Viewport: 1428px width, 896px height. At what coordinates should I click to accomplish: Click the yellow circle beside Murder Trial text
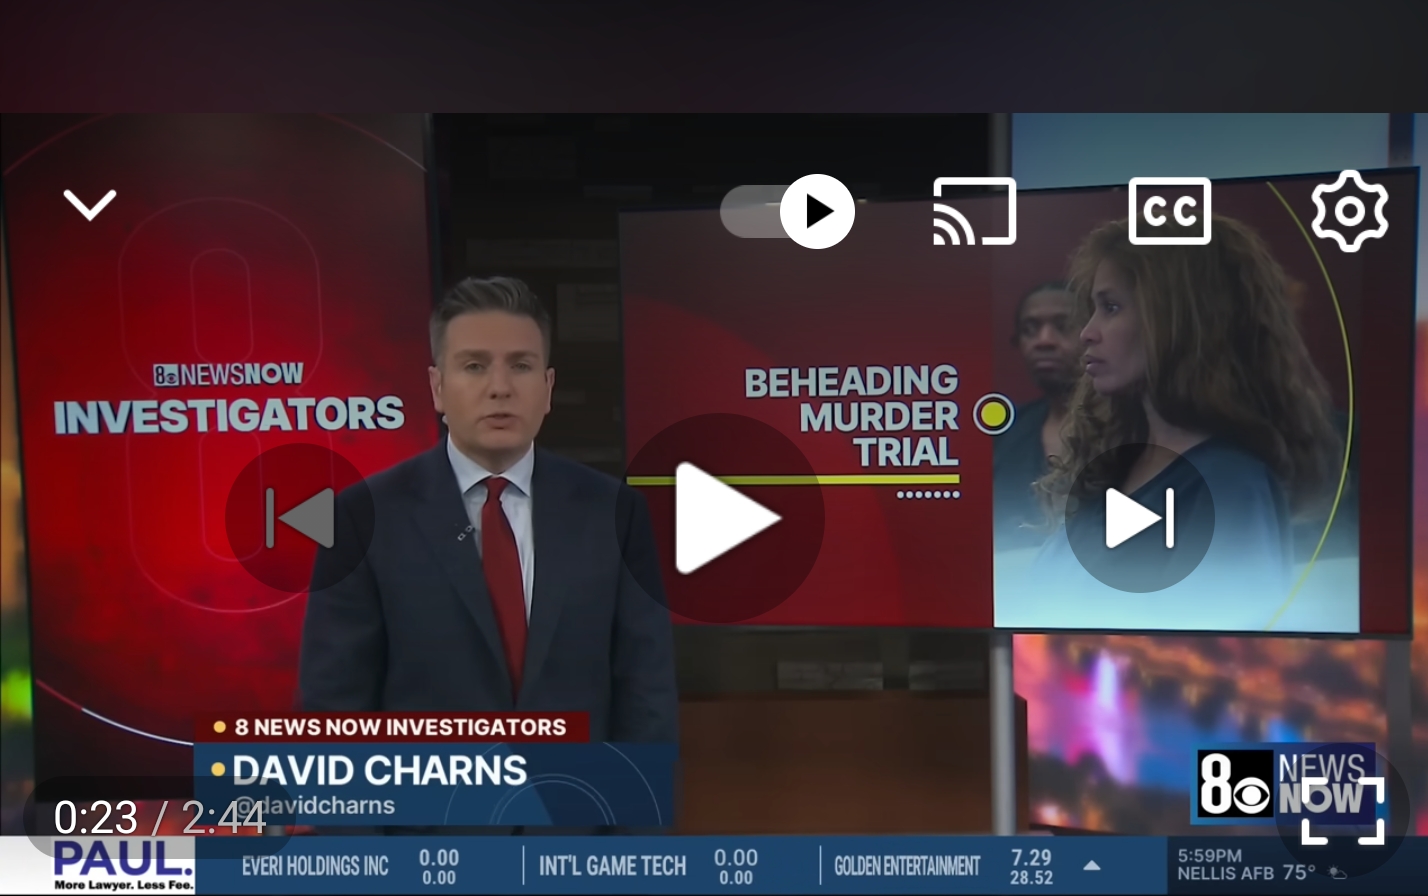(x=993, y=414)
